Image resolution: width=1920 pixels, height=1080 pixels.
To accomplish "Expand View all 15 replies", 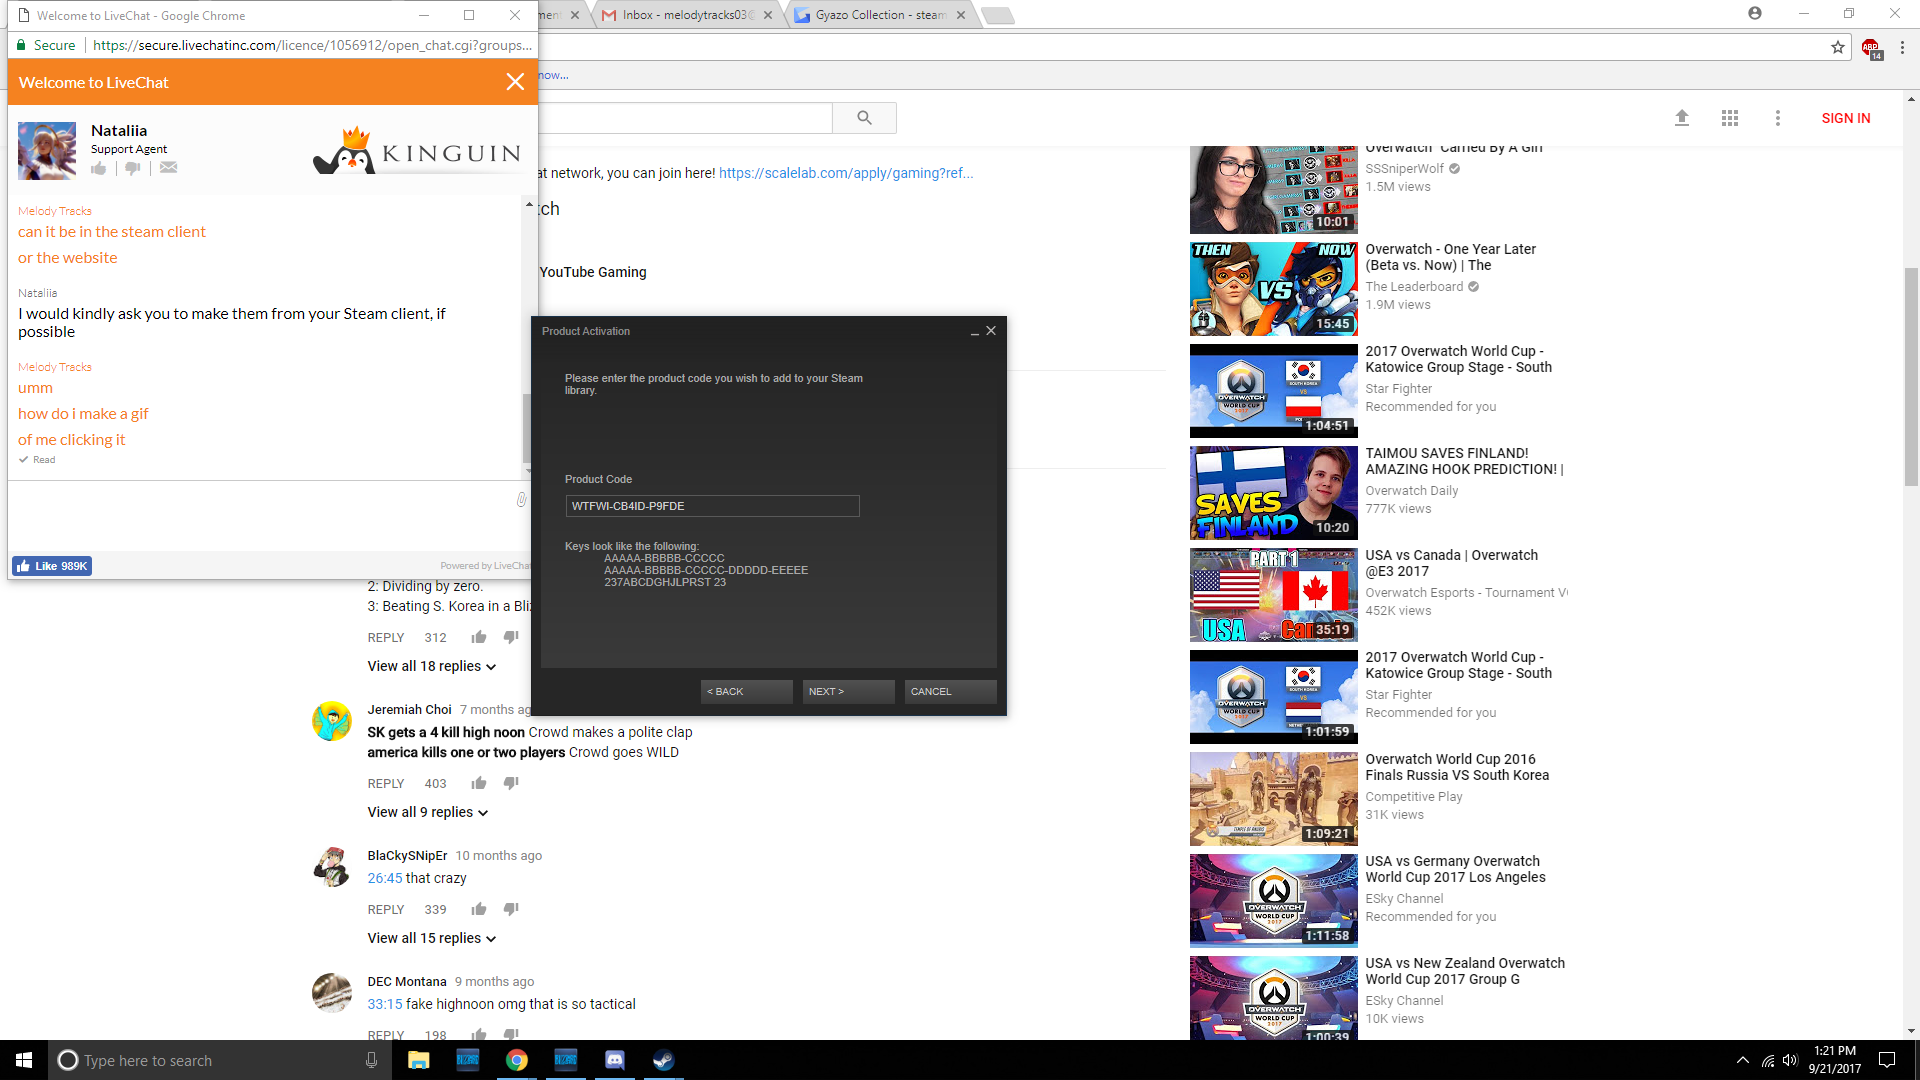I will [x=432, y=938].
